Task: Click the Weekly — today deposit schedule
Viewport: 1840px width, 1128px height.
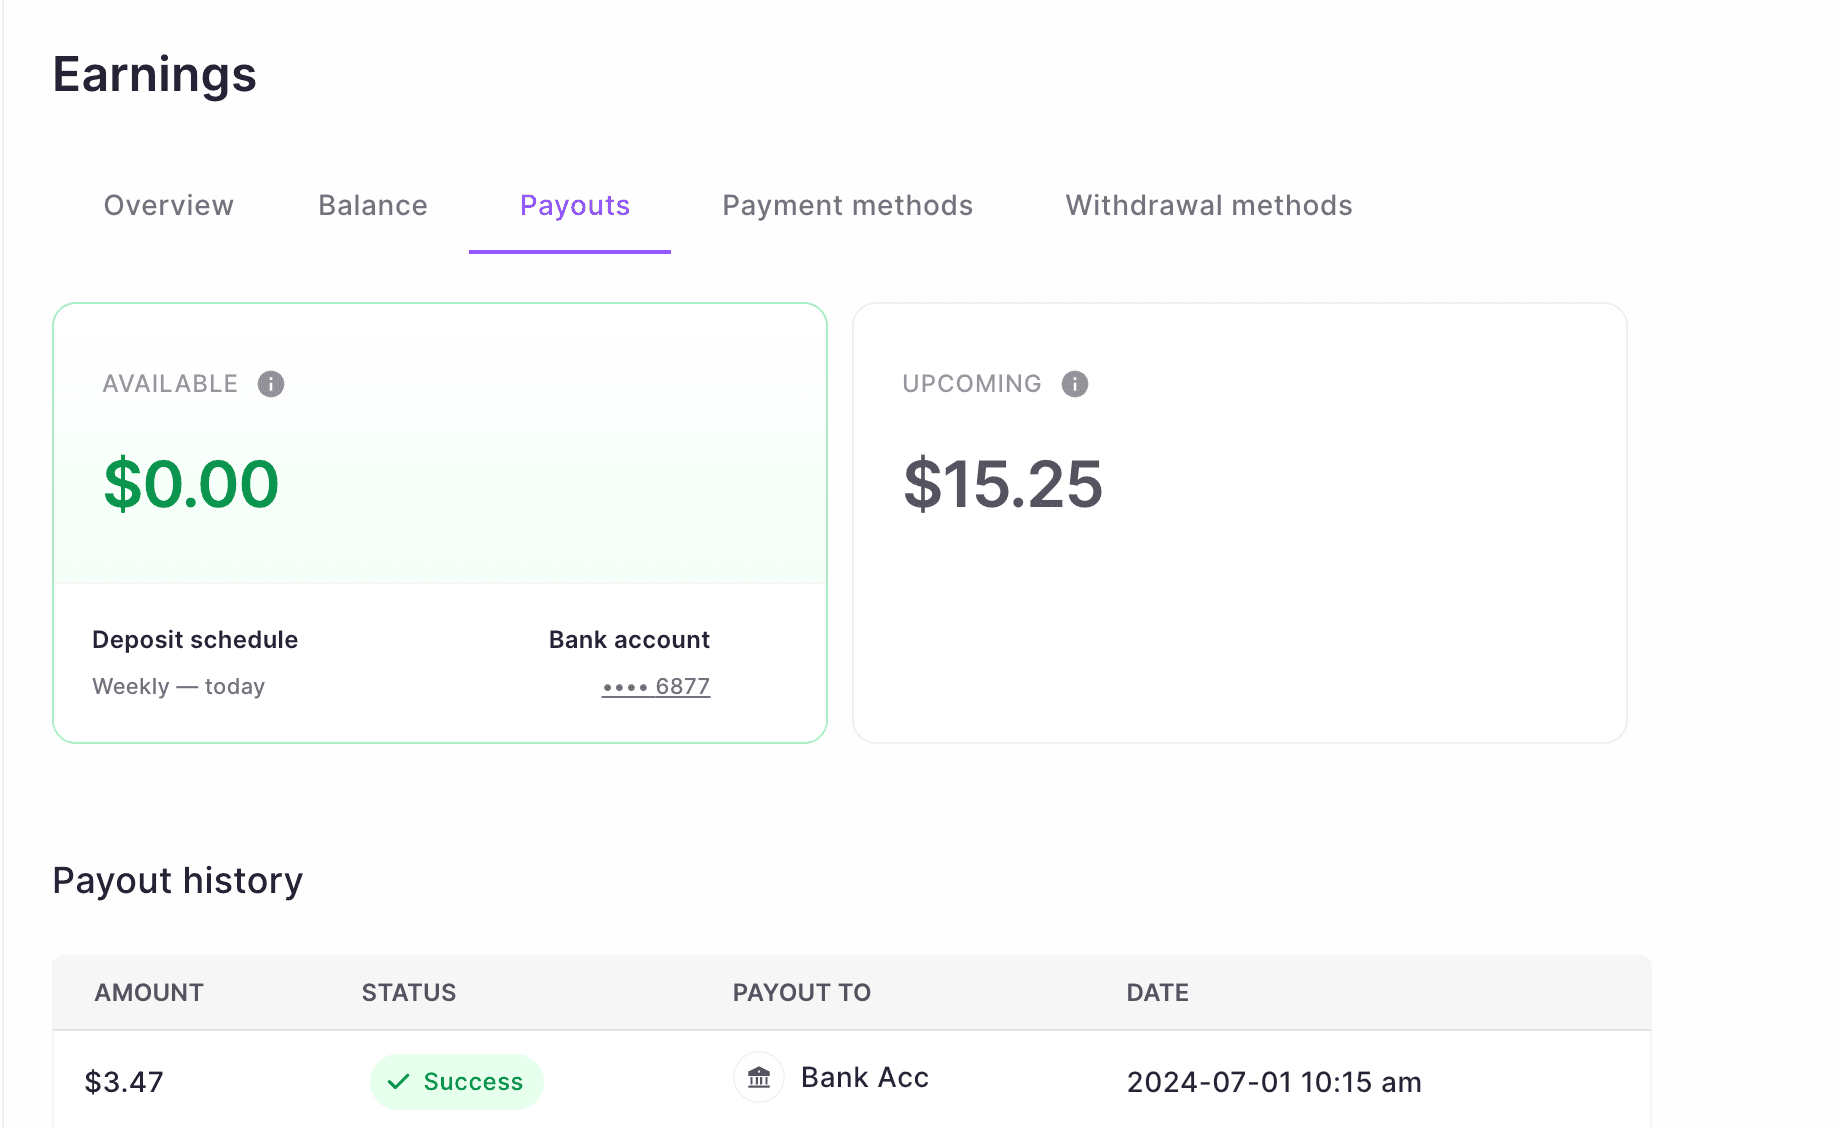Action: [x=179, y=687]
